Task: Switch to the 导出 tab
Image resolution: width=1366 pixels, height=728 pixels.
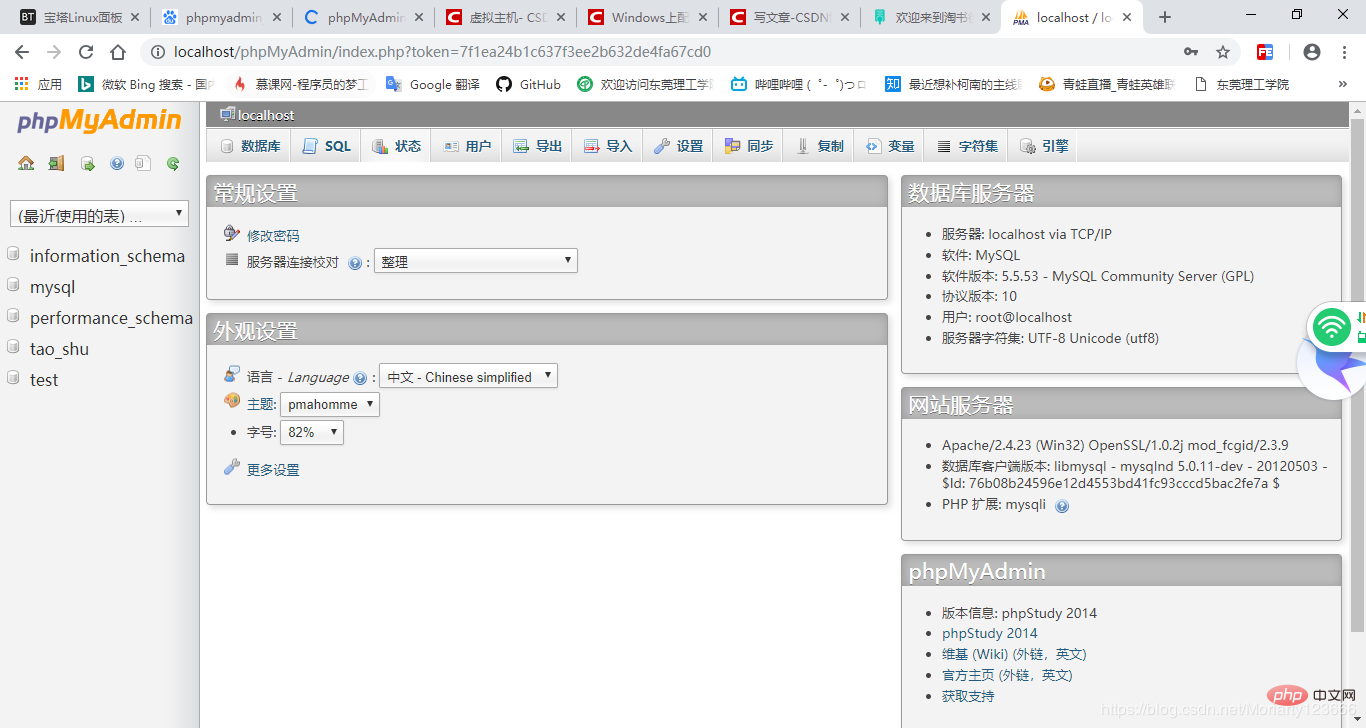Action: (x=538, y=146)
